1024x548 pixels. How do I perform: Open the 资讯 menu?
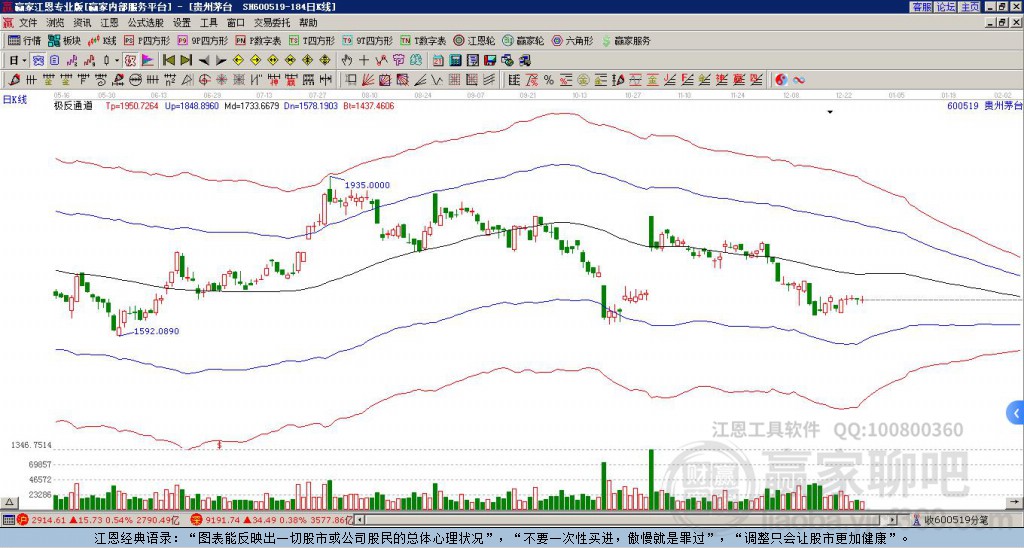pos(82,23)
